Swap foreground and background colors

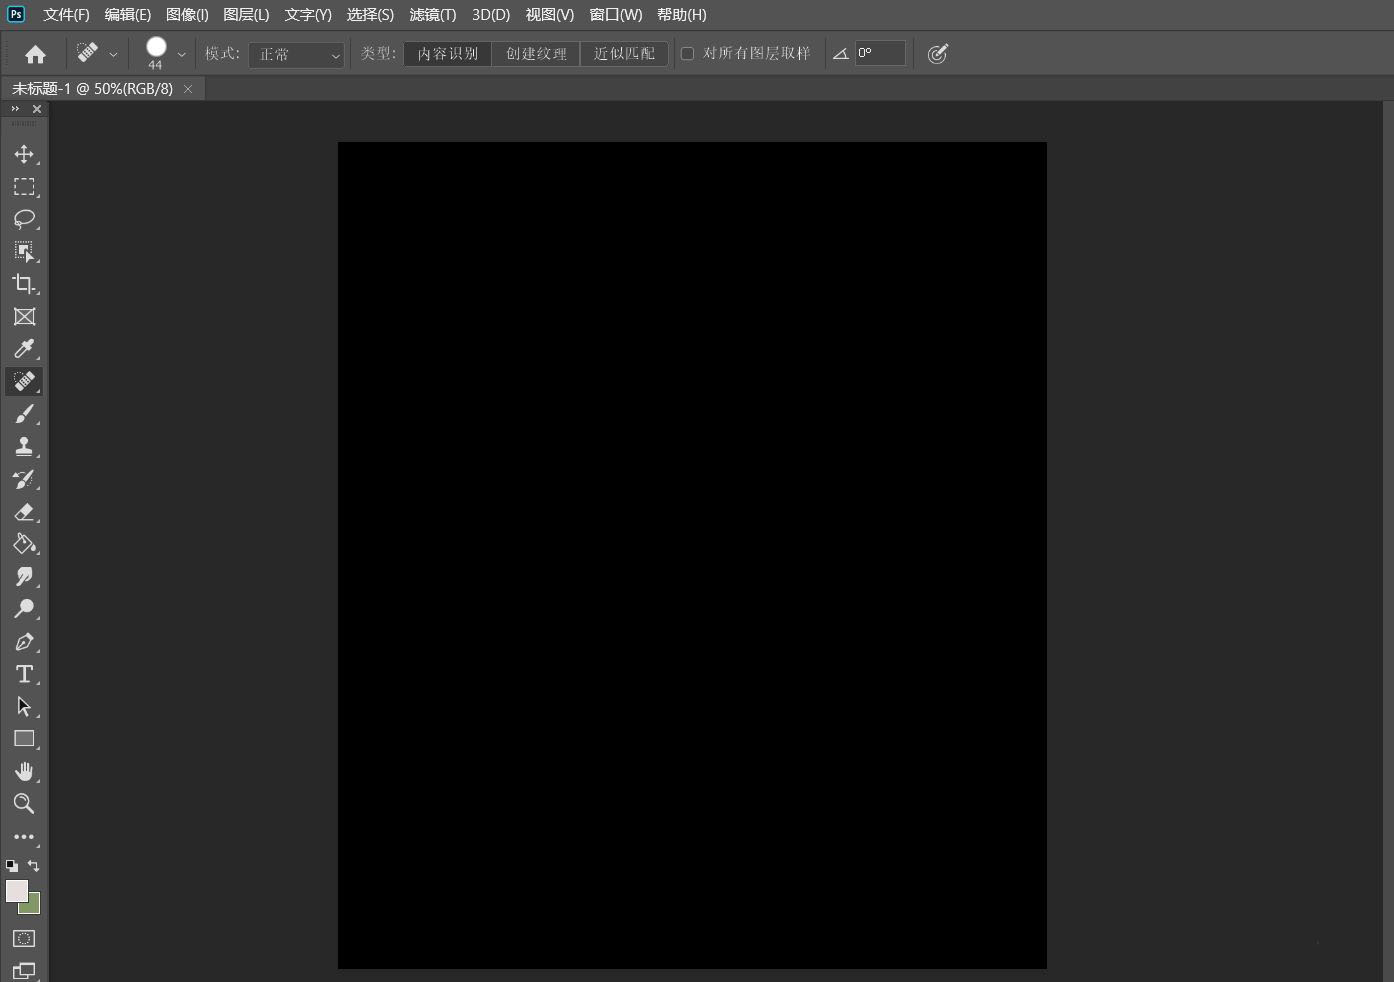point(34,865)
